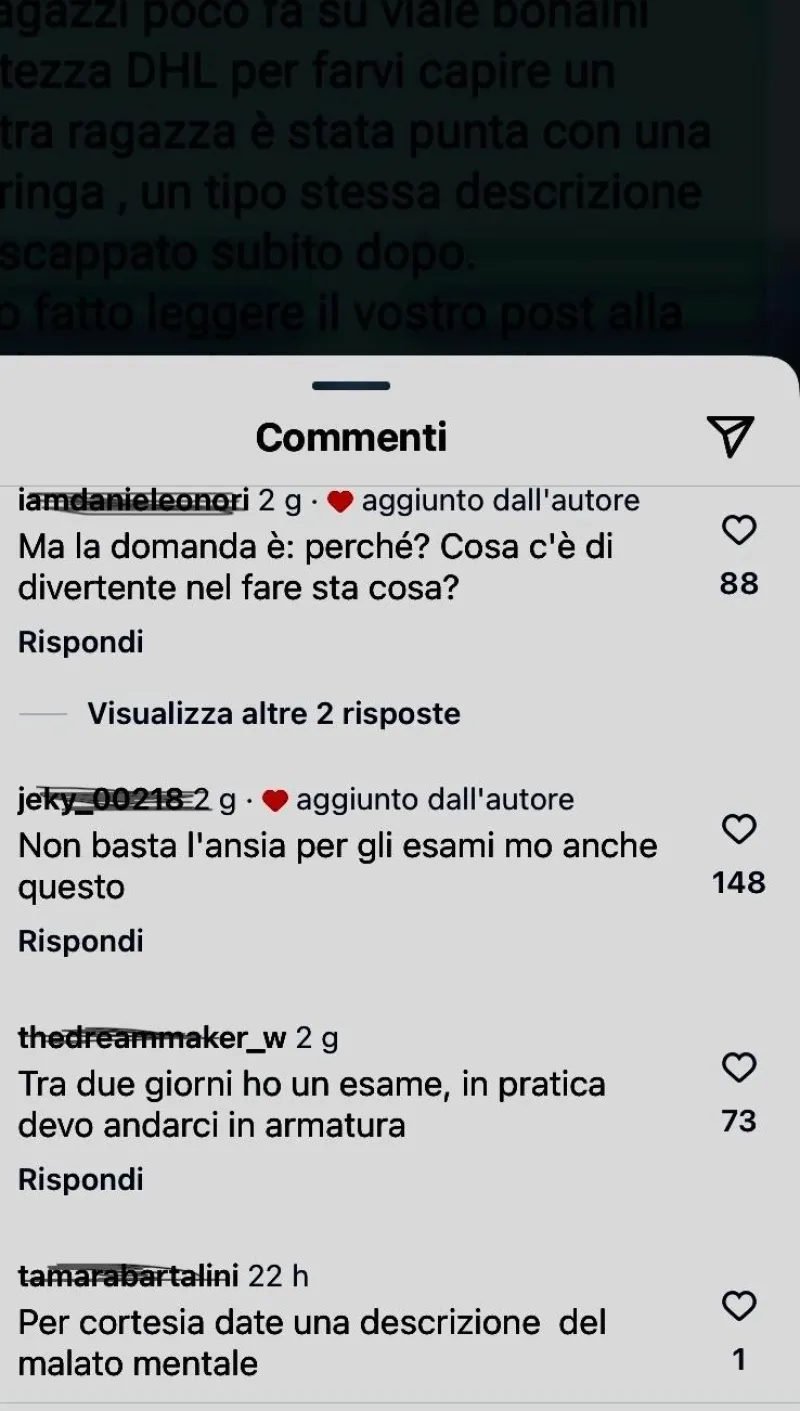Reply to the 'Ma la domanda è' comment

tap(81, 642)
